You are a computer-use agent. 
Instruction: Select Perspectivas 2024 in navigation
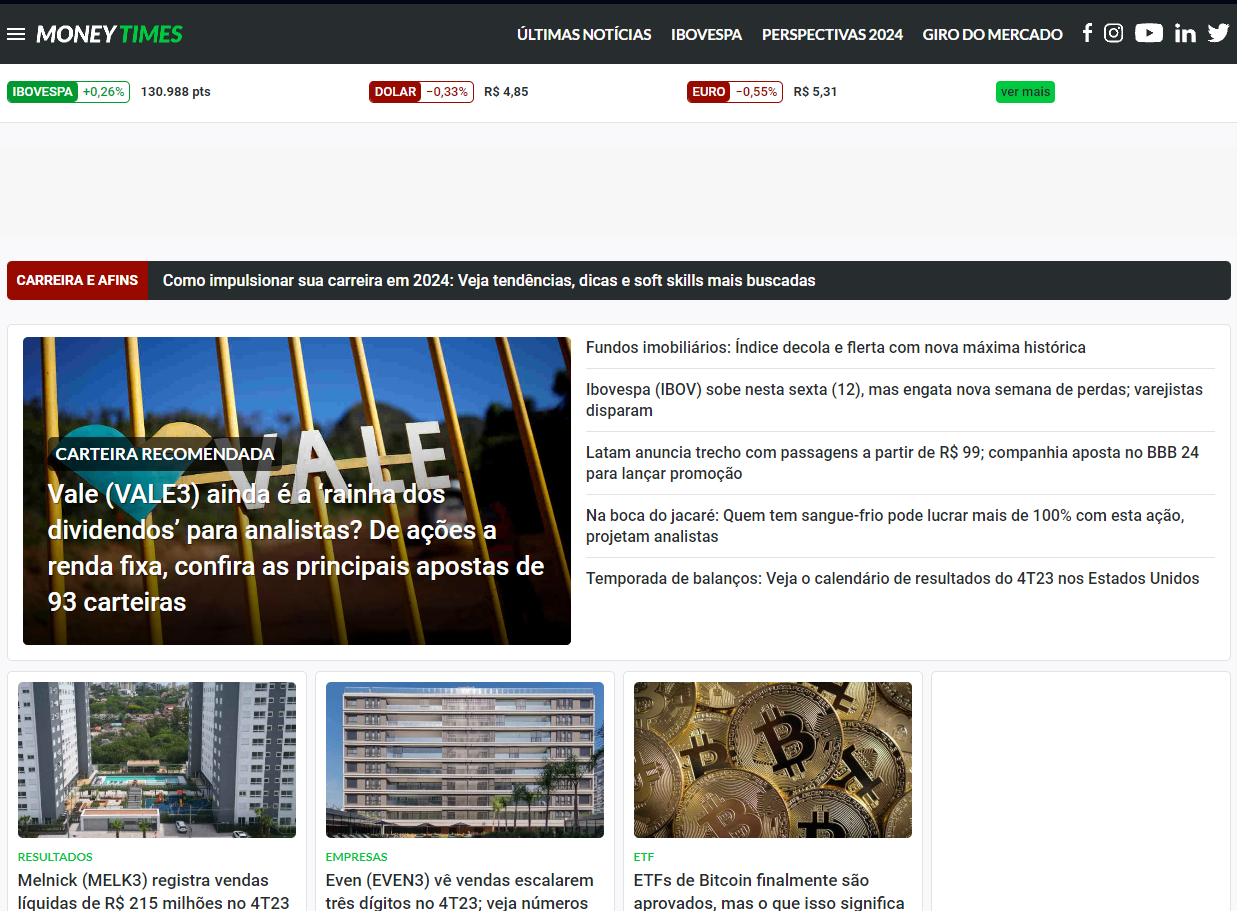point(832,34)
